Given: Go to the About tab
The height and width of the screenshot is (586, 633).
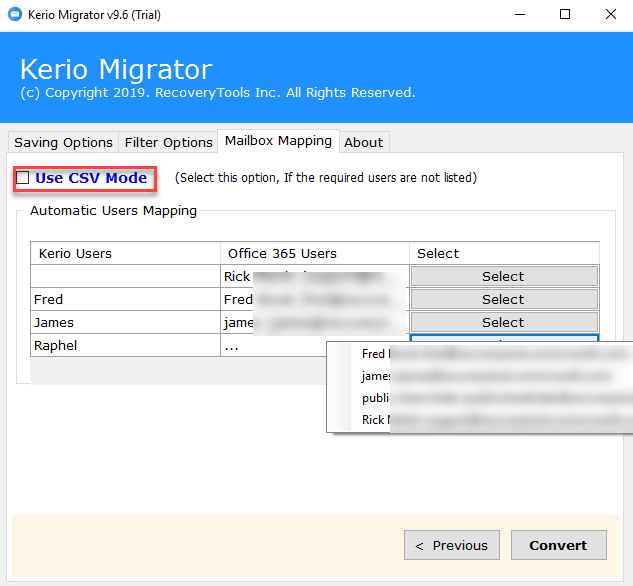Looking at the screenshot, I should 364,142.
